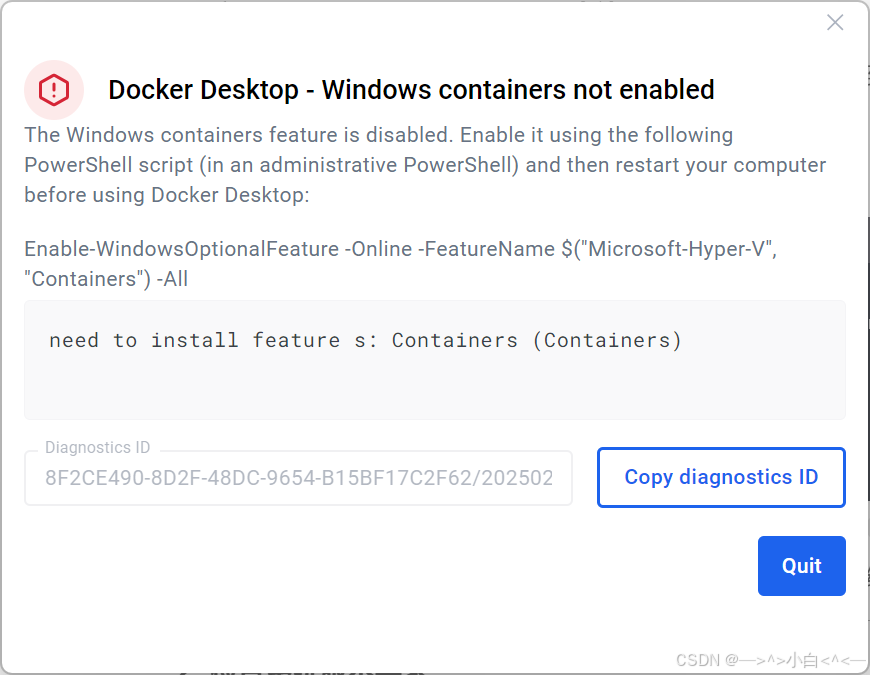This screenshot has width=870, height=675.
Task: Click the "Microsoft-Hyper-V" text in the command
Action: point(680,249)
